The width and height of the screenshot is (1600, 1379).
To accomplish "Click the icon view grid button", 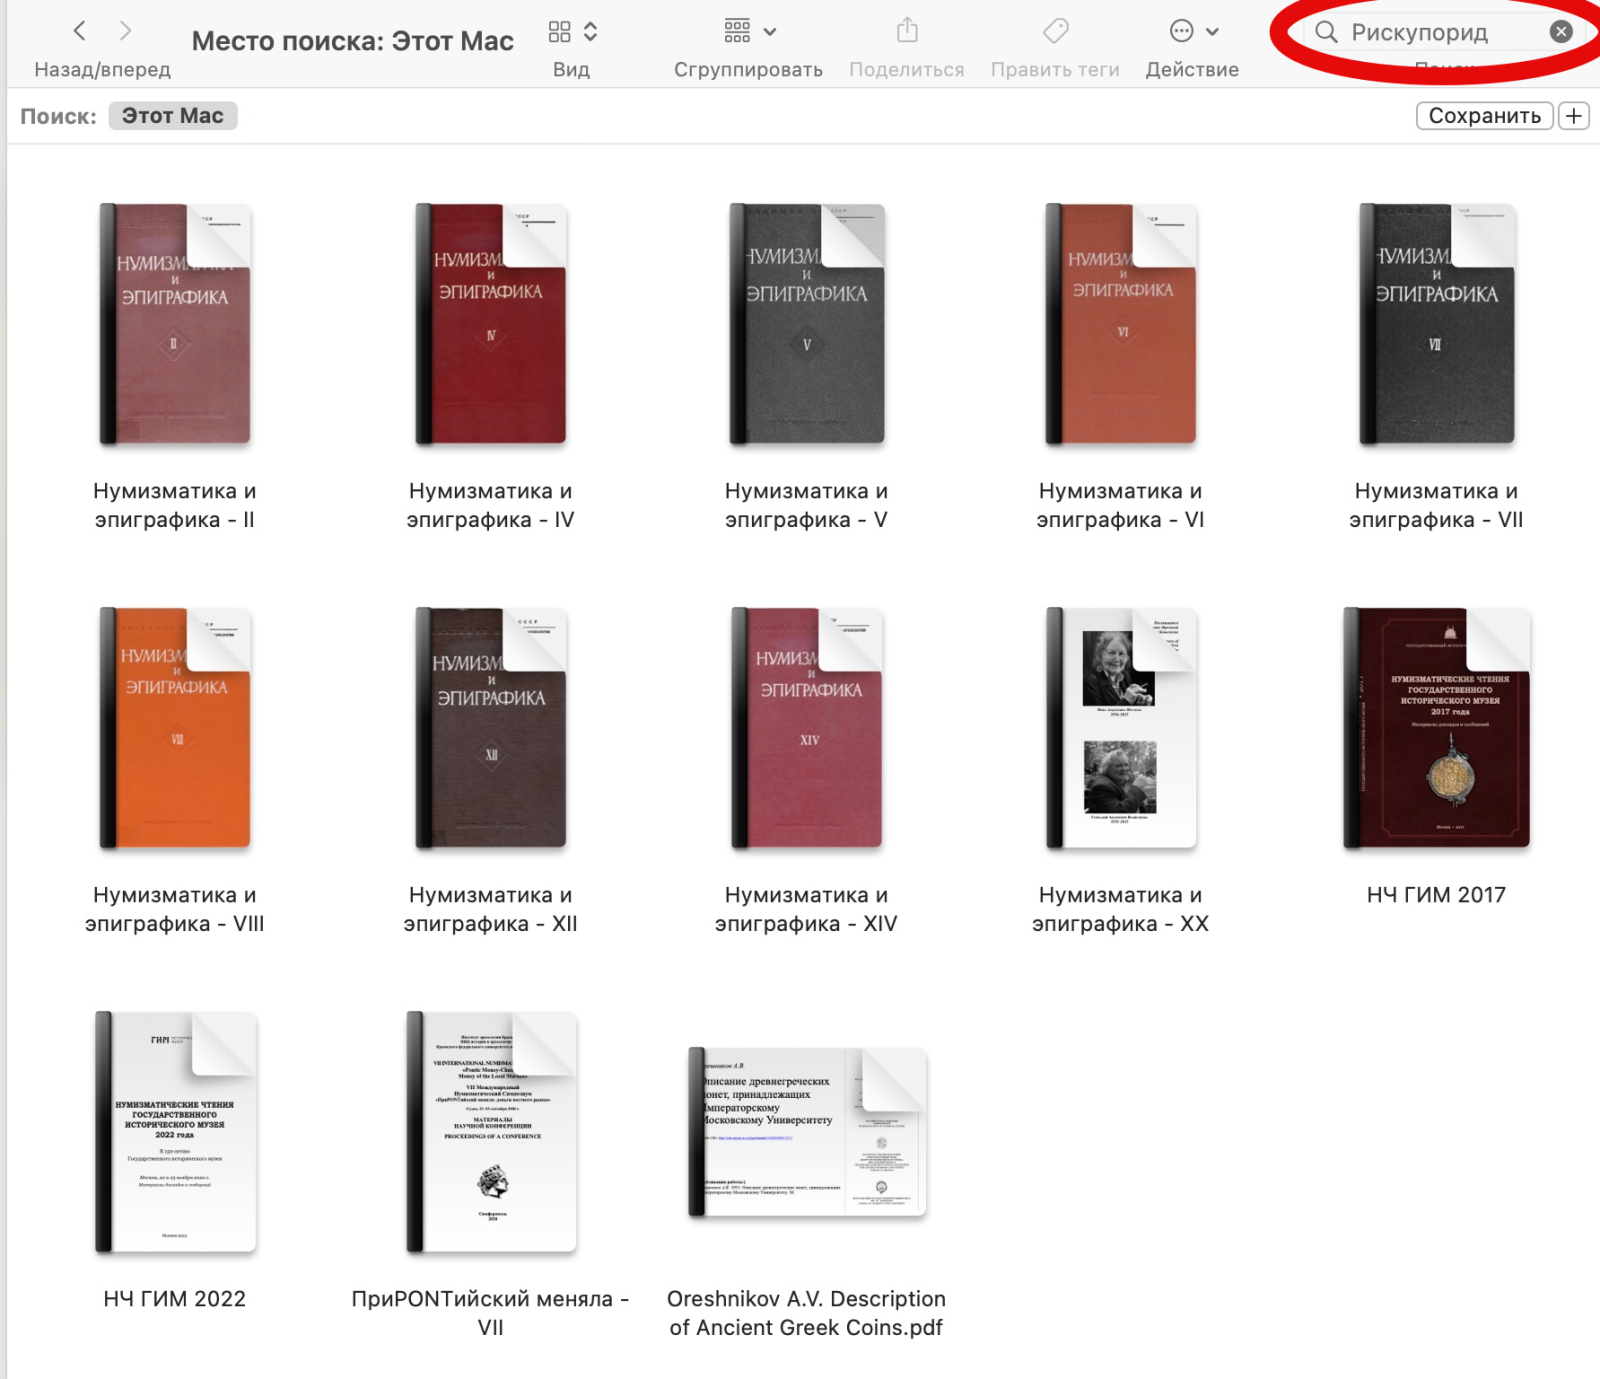I will click(x=560, y=32).
